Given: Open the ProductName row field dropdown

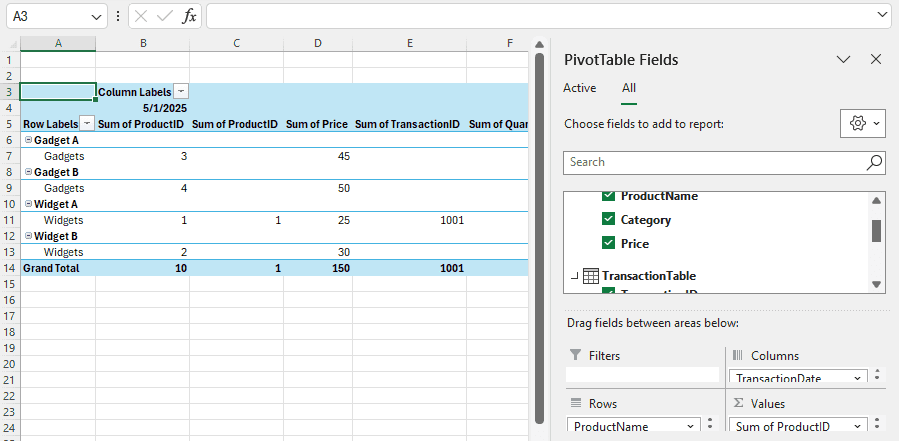Looking at the screenshot, I should click(x=690, y=426).
